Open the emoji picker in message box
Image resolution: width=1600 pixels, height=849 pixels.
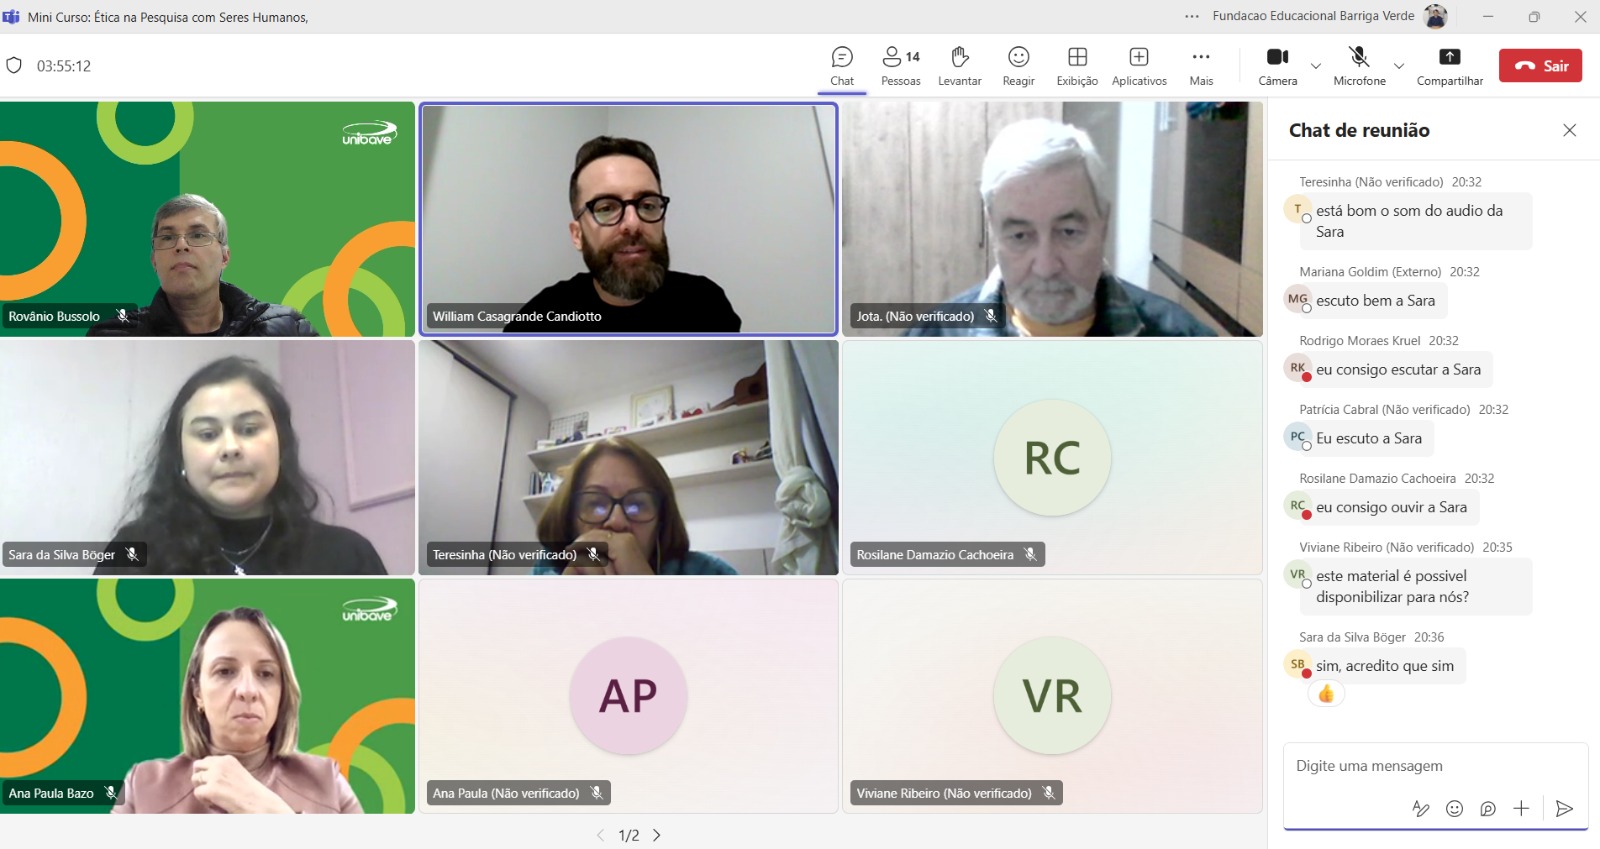click(x=1454, y=809)
